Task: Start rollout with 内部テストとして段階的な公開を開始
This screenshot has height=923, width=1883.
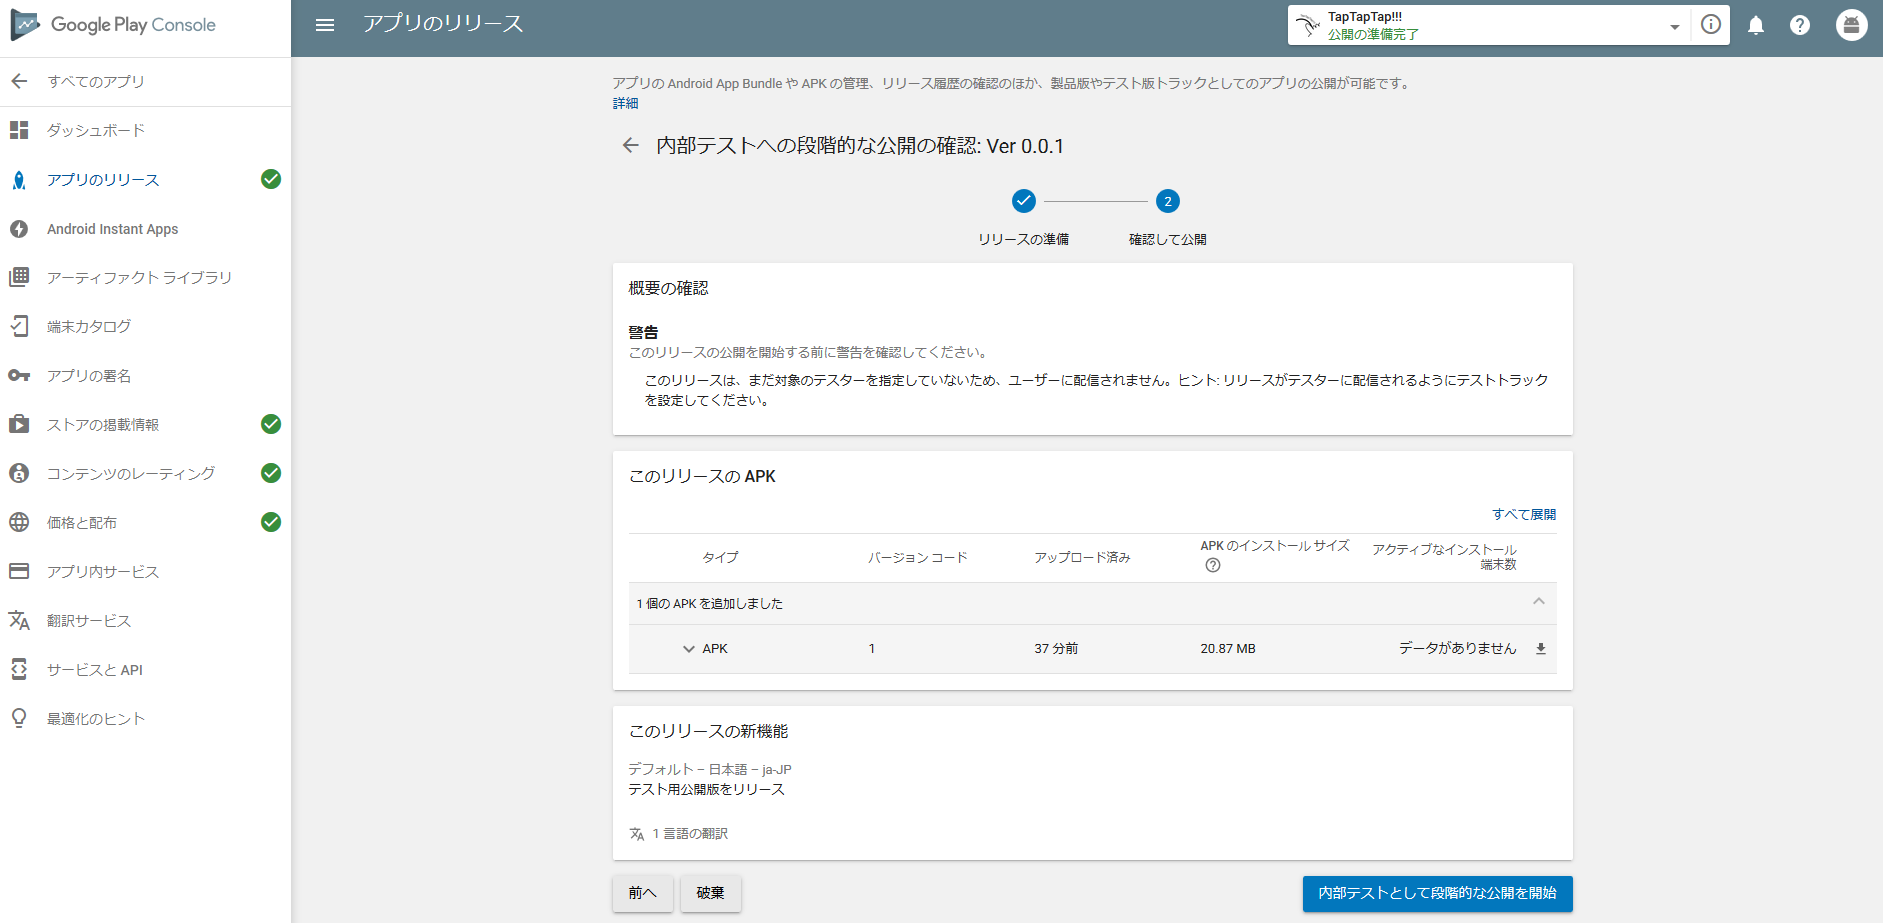Action: [x=1437, y=893]
